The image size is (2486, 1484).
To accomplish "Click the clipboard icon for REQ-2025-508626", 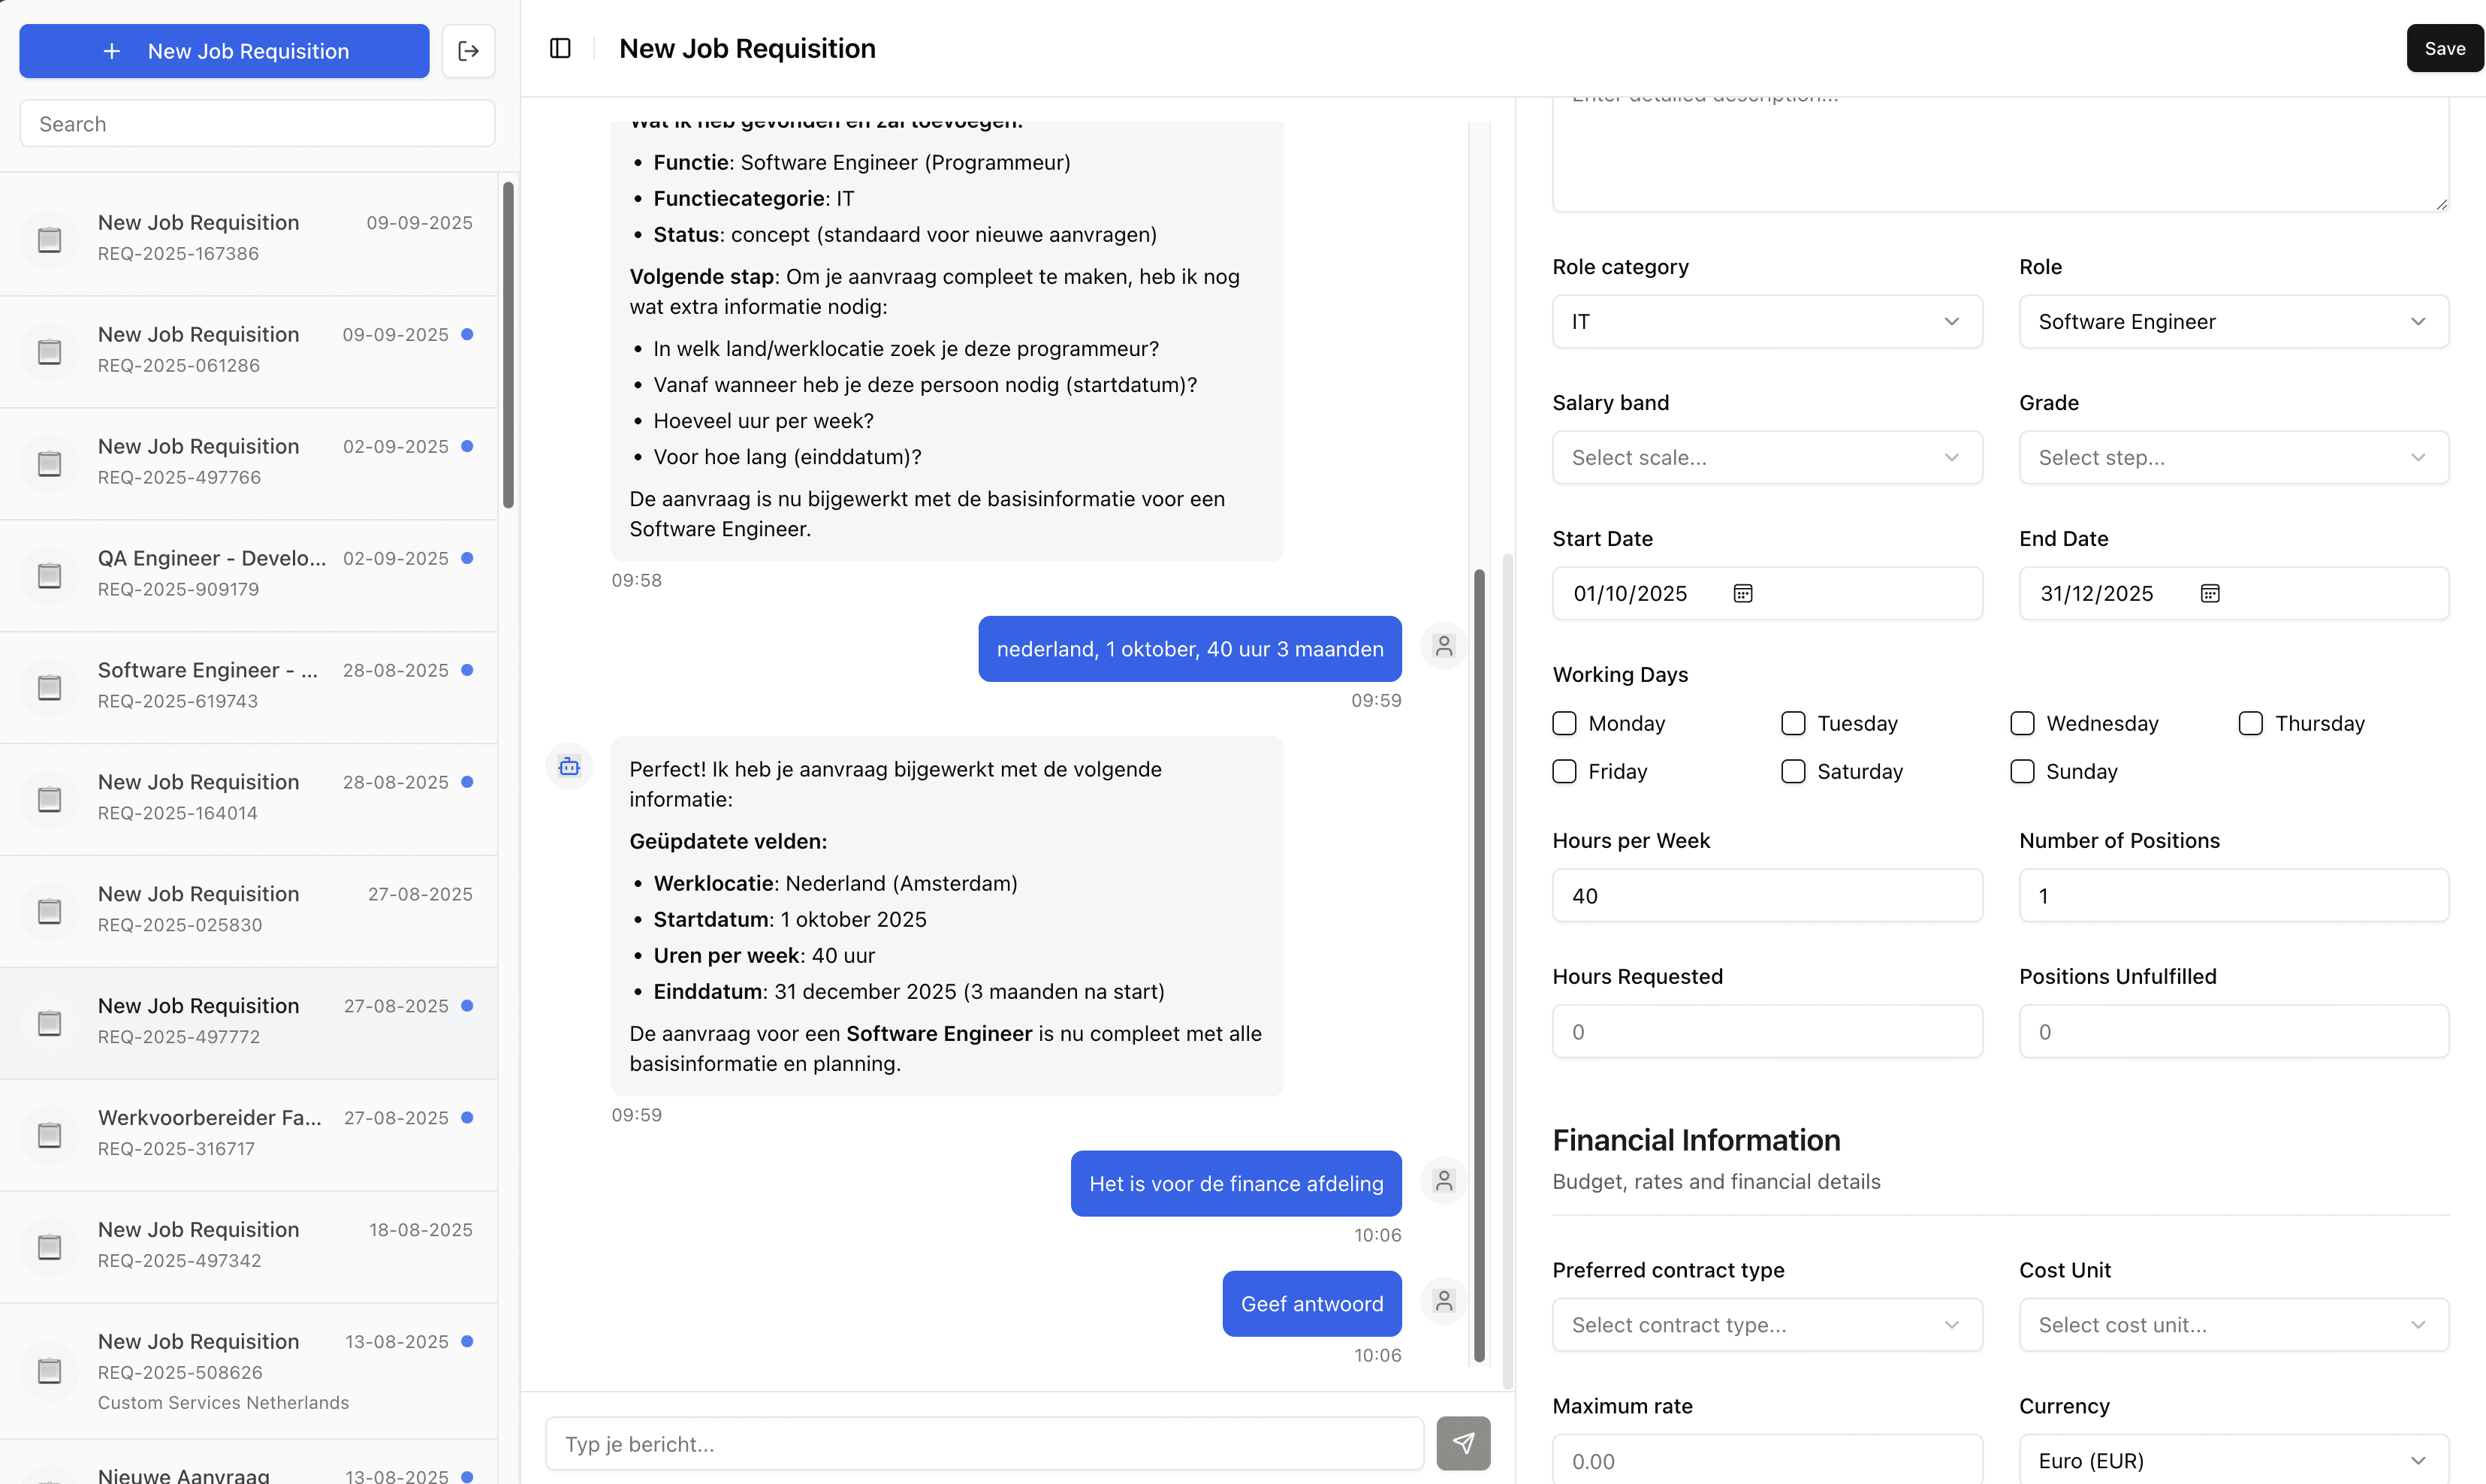I will click(x=49, y=1371).
